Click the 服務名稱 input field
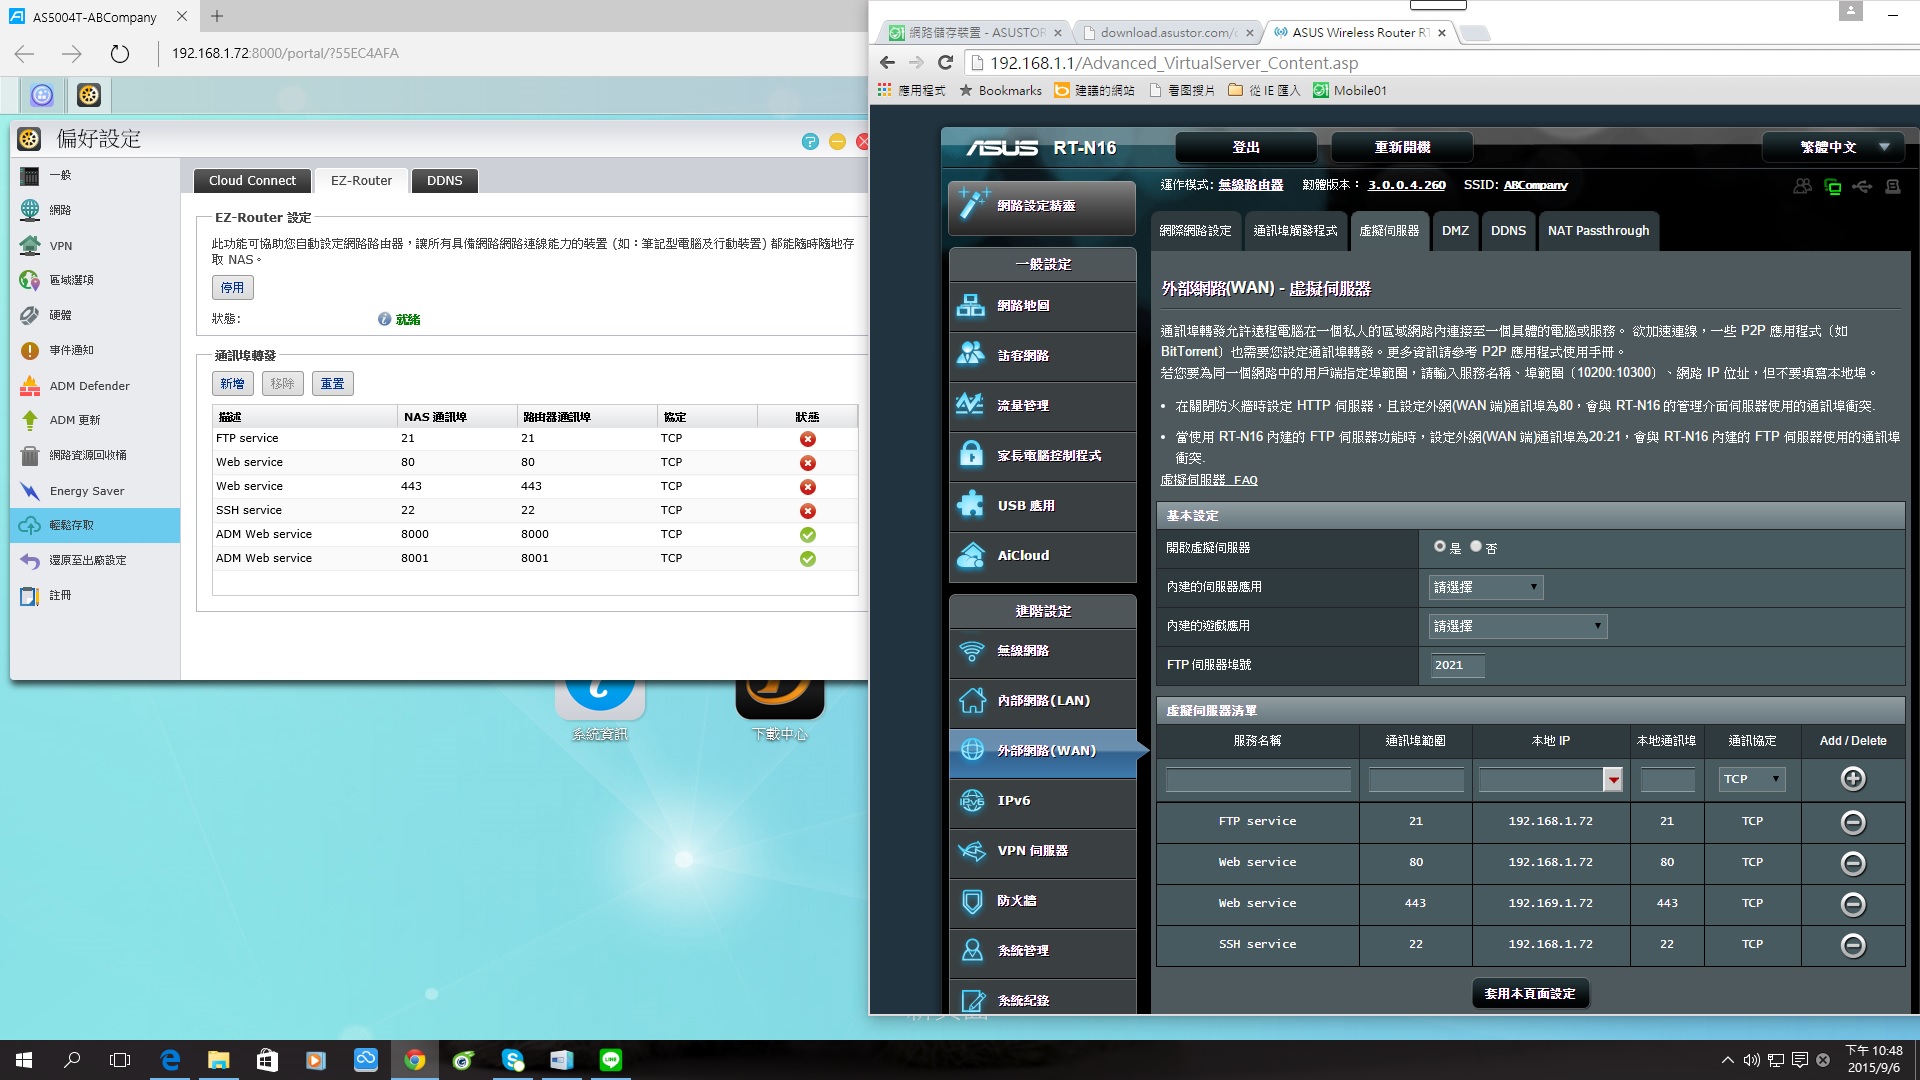 [x=1258, y=780]
